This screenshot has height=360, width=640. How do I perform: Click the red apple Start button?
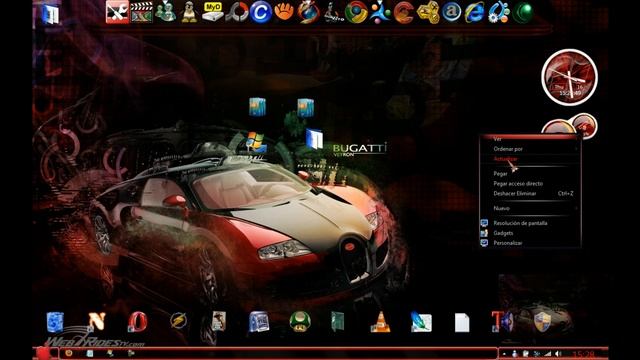point(42,353)
